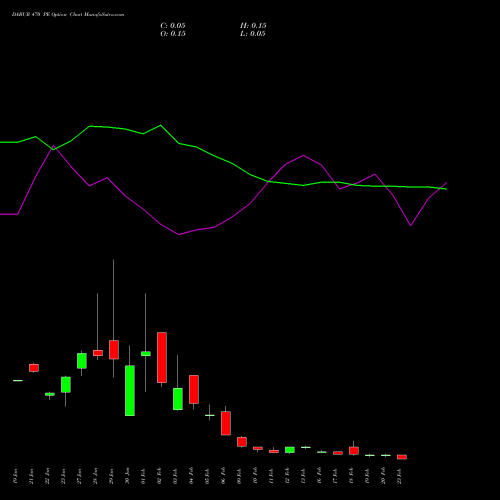The width and height of the screenshot is (500, 500).
Task: Click the '30 Jan' date axis label
Action: pyautogui.click(x=127, y=476)
